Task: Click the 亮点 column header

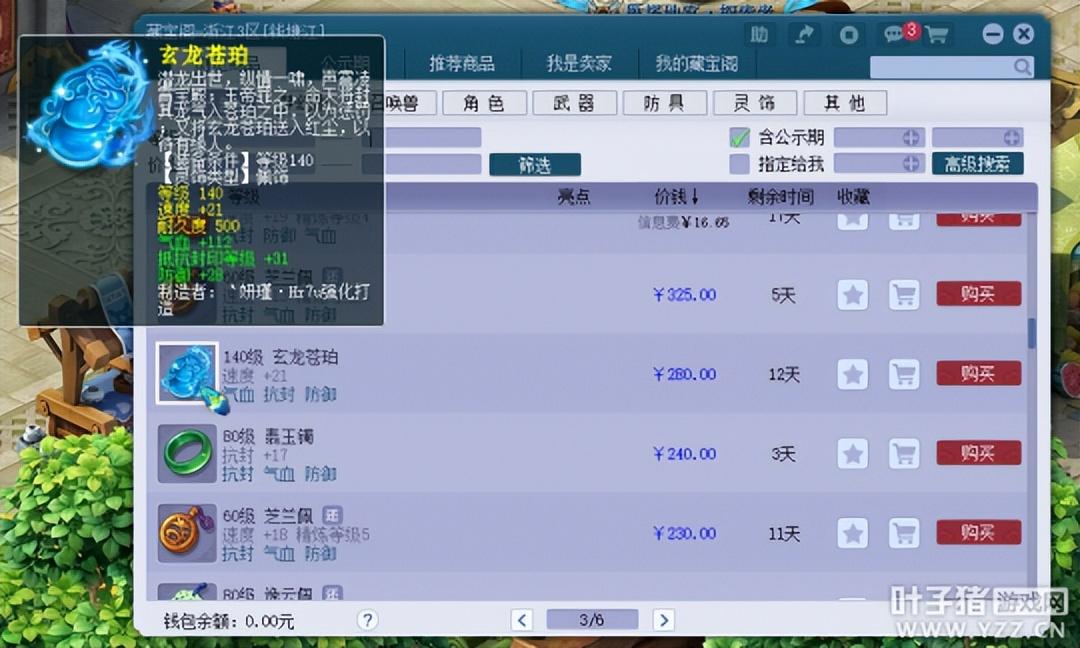Action: [574, 197]
